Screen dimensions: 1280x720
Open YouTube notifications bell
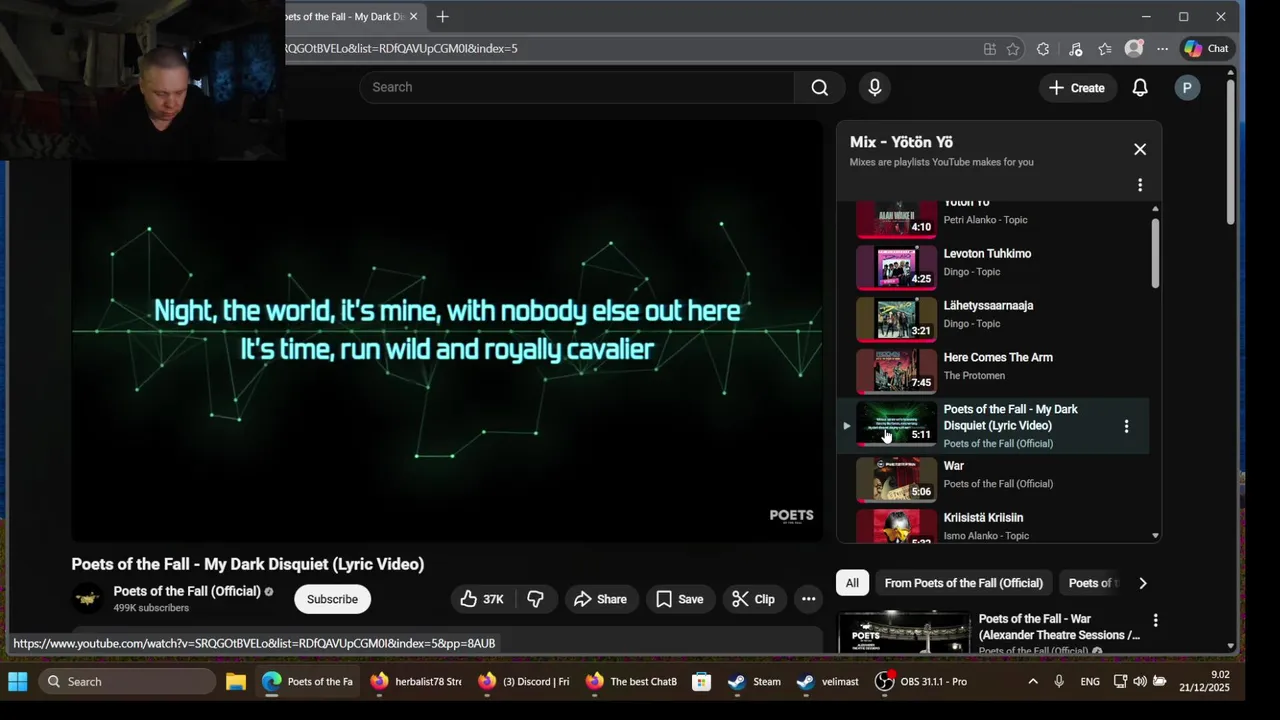point(1140,88)
